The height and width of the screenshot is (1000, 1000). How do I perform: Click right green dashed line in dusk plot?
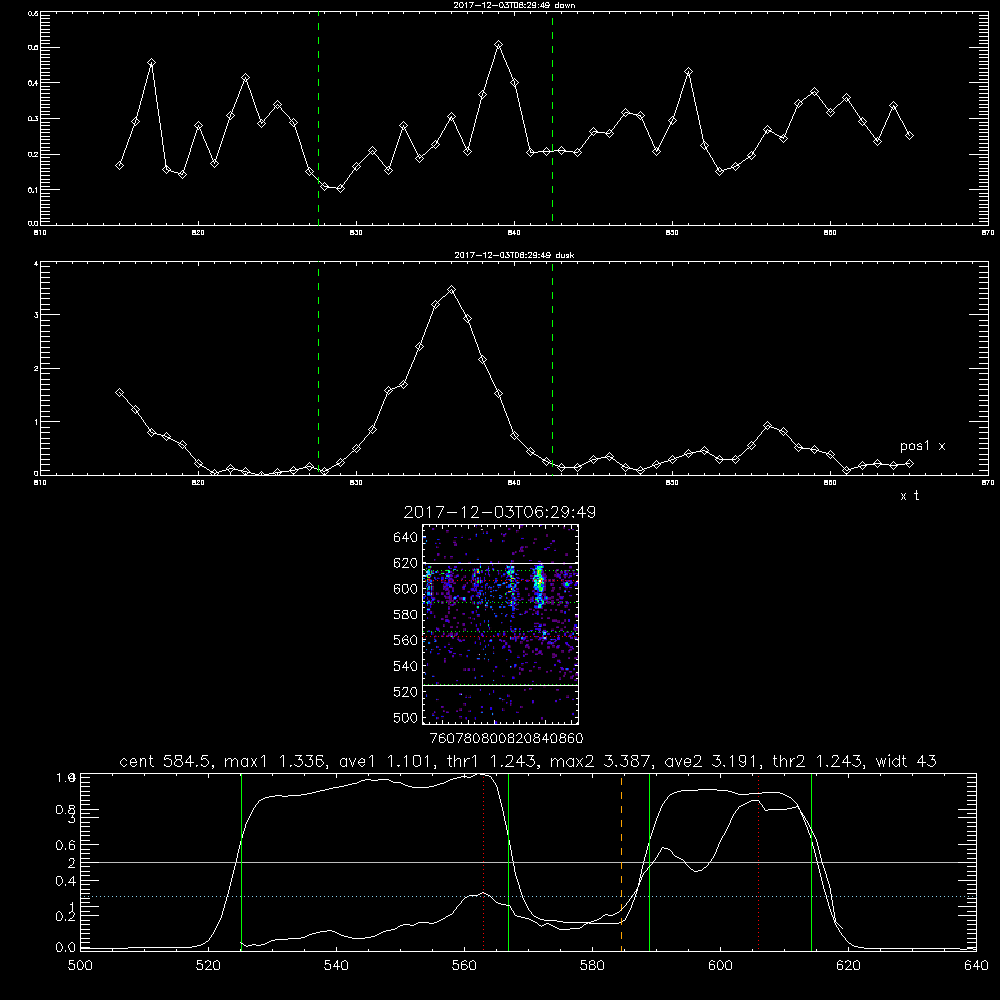(x=552, y=369)
